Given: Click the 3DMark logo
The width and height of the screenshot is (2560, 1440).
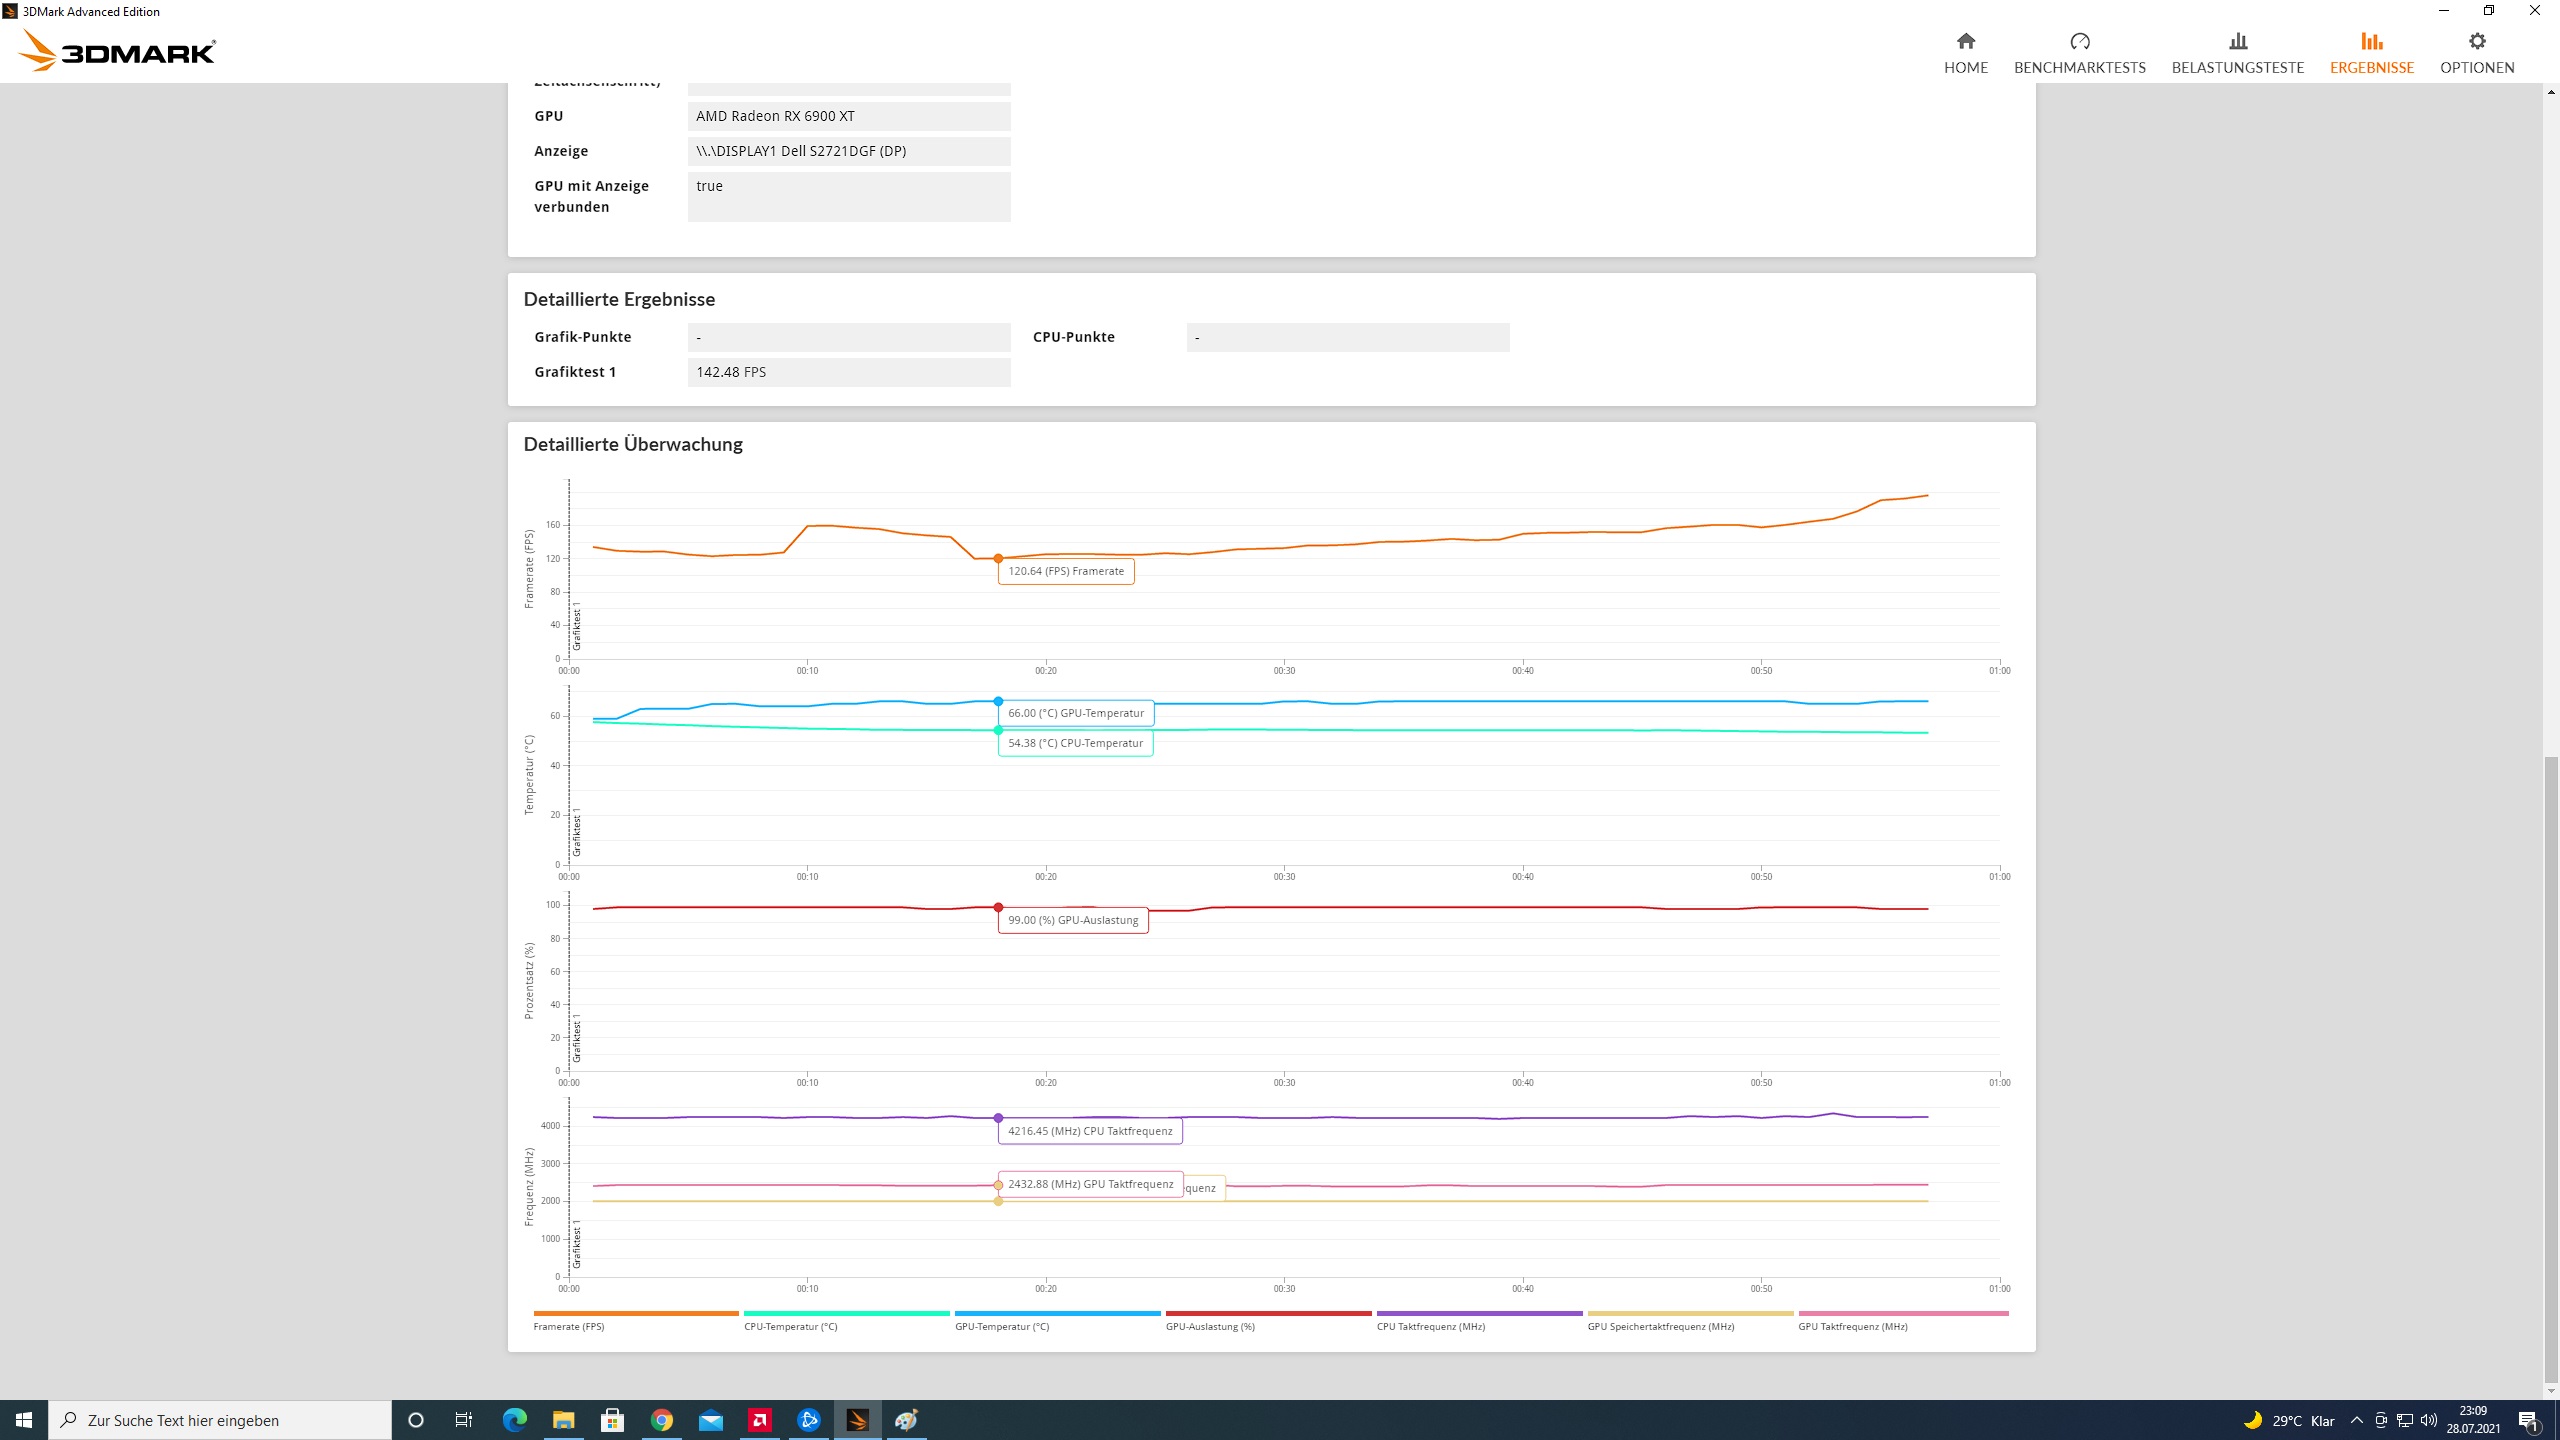Looking at the screenshot, I should 118,50.
